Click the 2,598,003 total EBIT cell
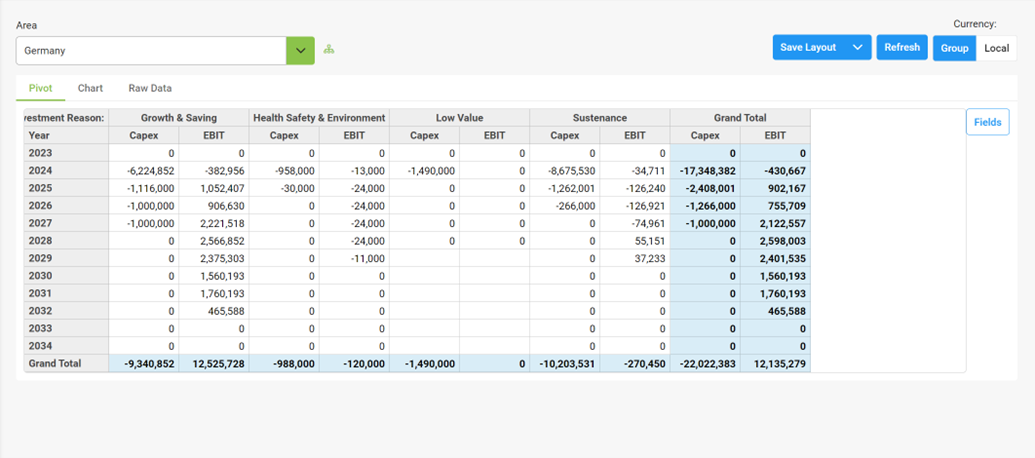 point(776,240)
